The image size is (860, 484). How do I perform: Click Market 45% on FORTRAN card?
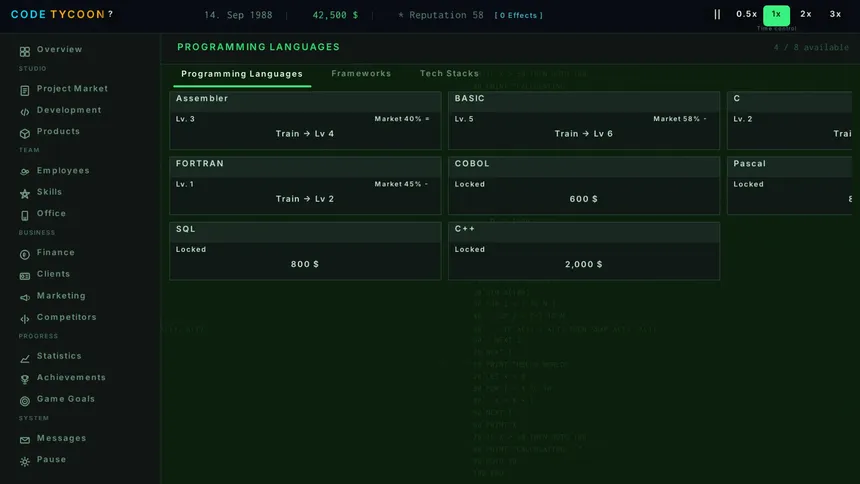click(x=401, y=184)
